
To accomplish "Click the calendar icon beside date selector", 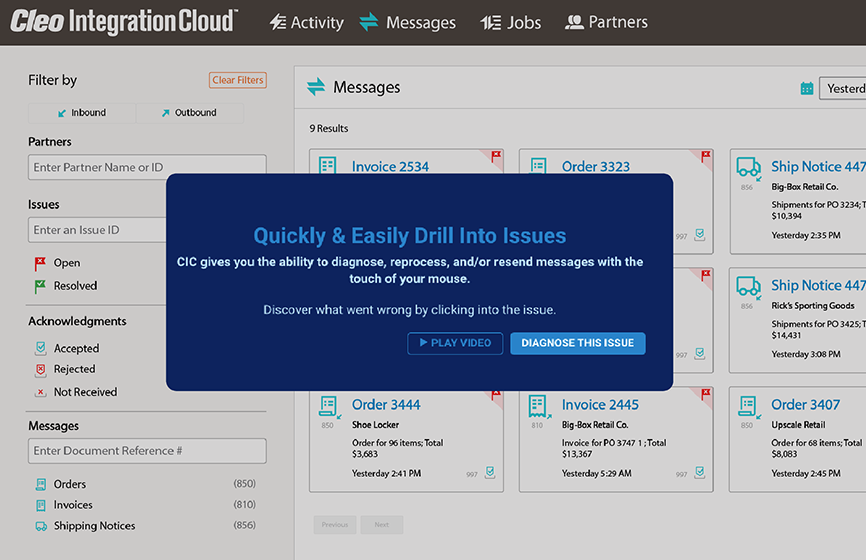I will click(806, 89).
